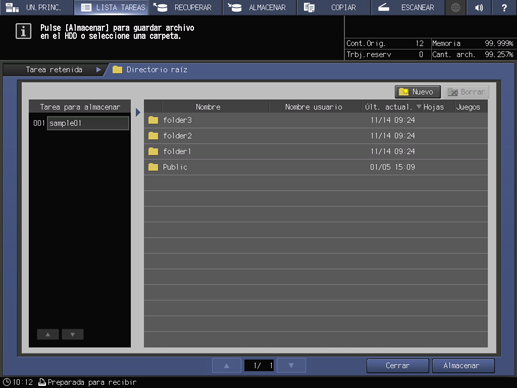Open the RECUPERAR tab
517x388 pixels.
[185, 7]
